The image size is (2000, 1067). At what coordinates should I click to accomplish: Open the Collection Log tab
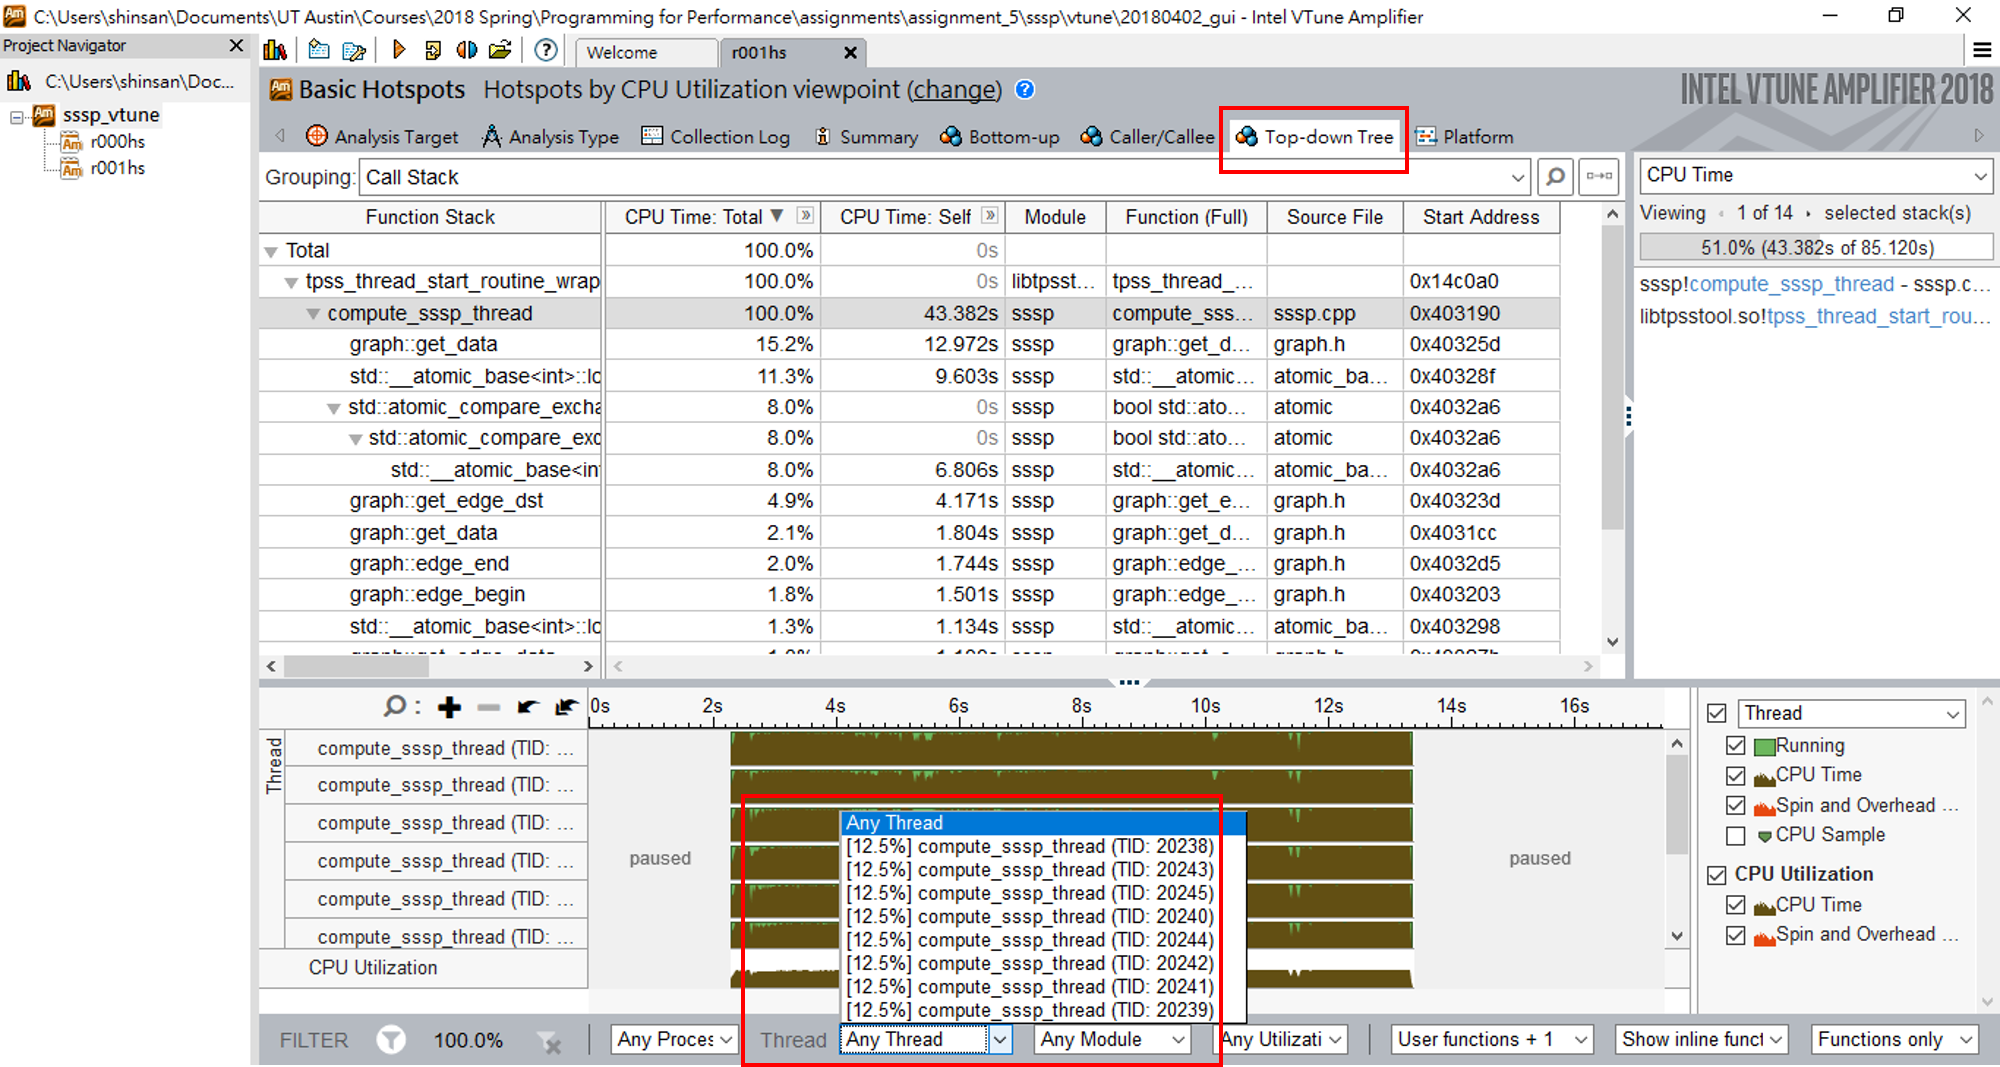(716, 137)
